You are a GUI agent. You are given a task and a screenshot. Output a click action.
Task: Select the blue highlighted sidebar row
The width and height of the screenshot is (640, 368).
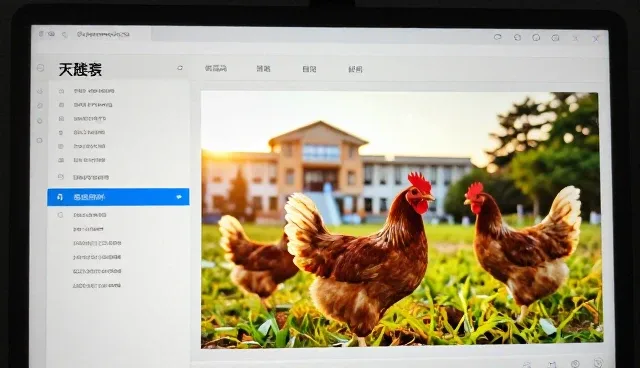pyautogui.click(x=118, y=197)
